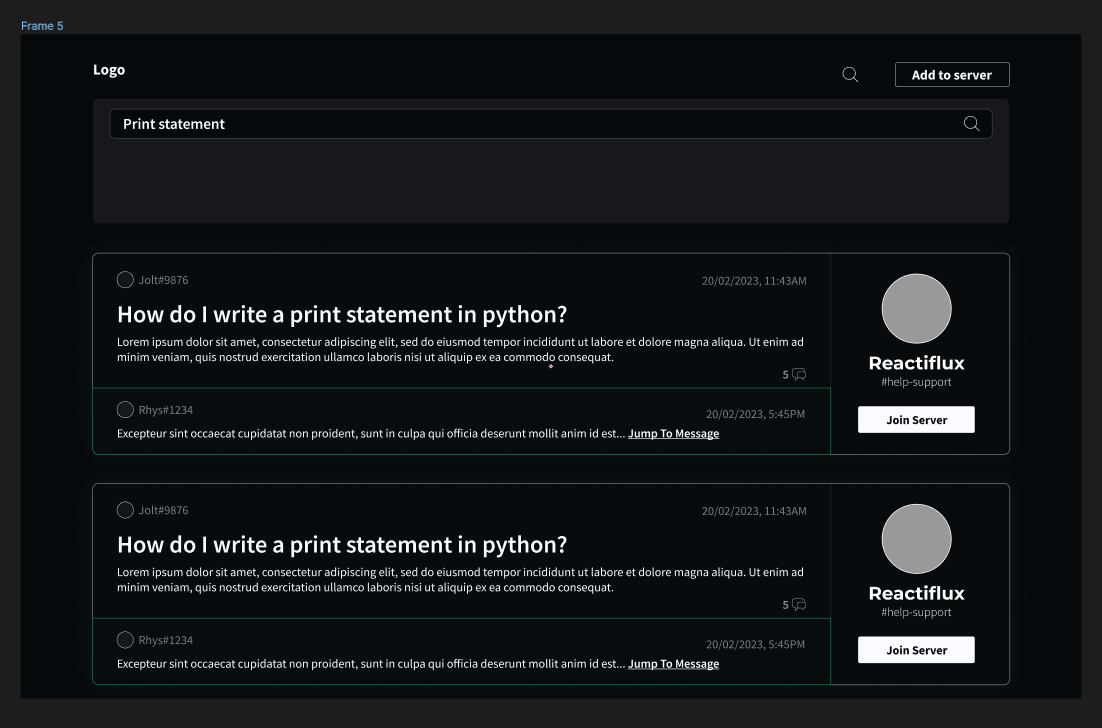This screenshot has height=728, width=1102.
Task: Click the Reactiflux server avatar on the first card
Action: click(916, 308)
